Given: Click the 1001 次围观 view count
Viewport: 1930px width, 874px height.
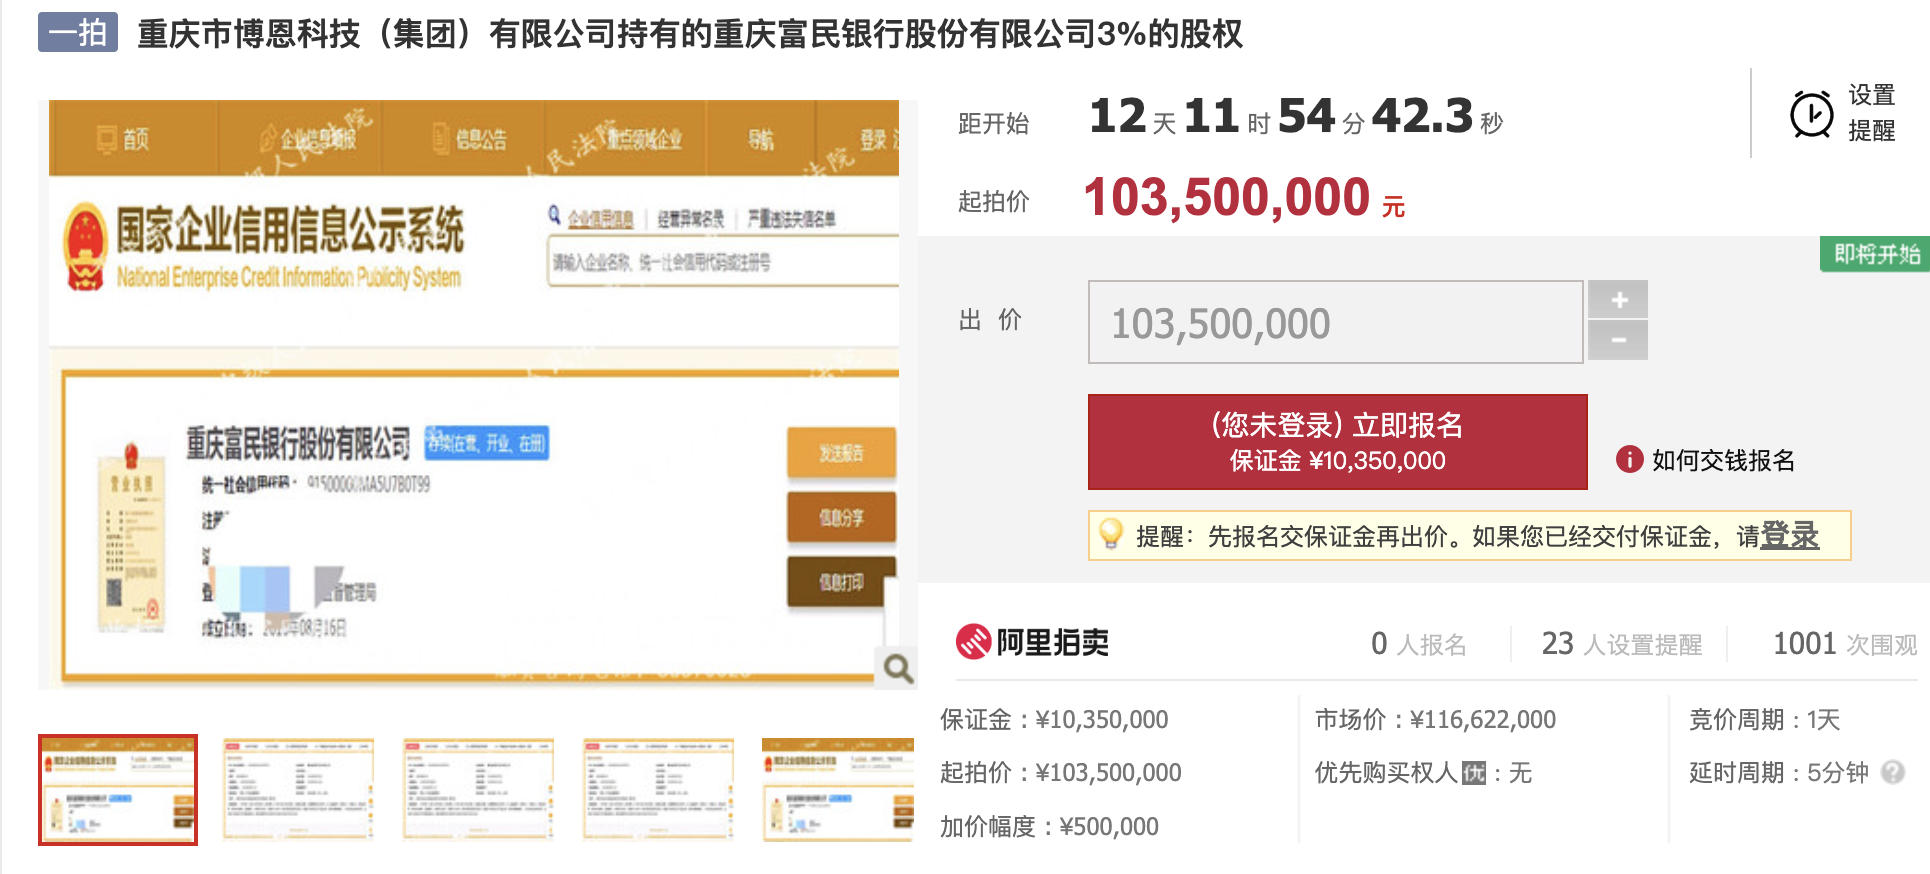Looking at the screenshot, I should tap(1845, 643).
